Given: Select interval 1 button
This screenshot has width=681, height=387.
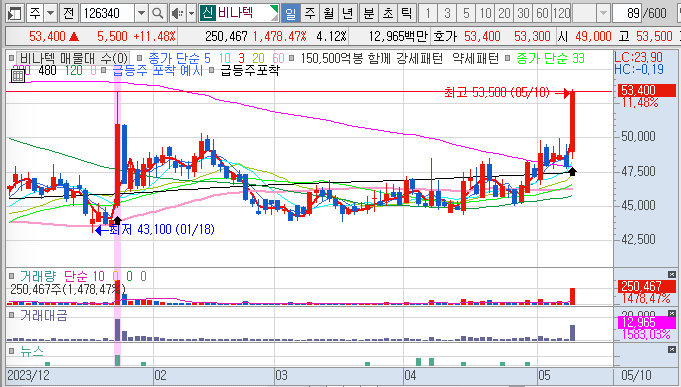Looking at the screenshot, I should point(428,13).
